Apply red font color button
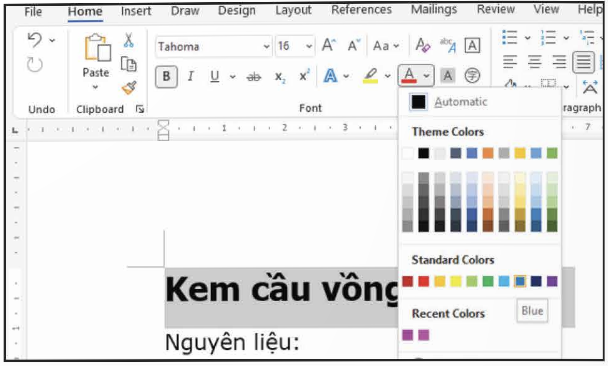 tap(409, 75)
